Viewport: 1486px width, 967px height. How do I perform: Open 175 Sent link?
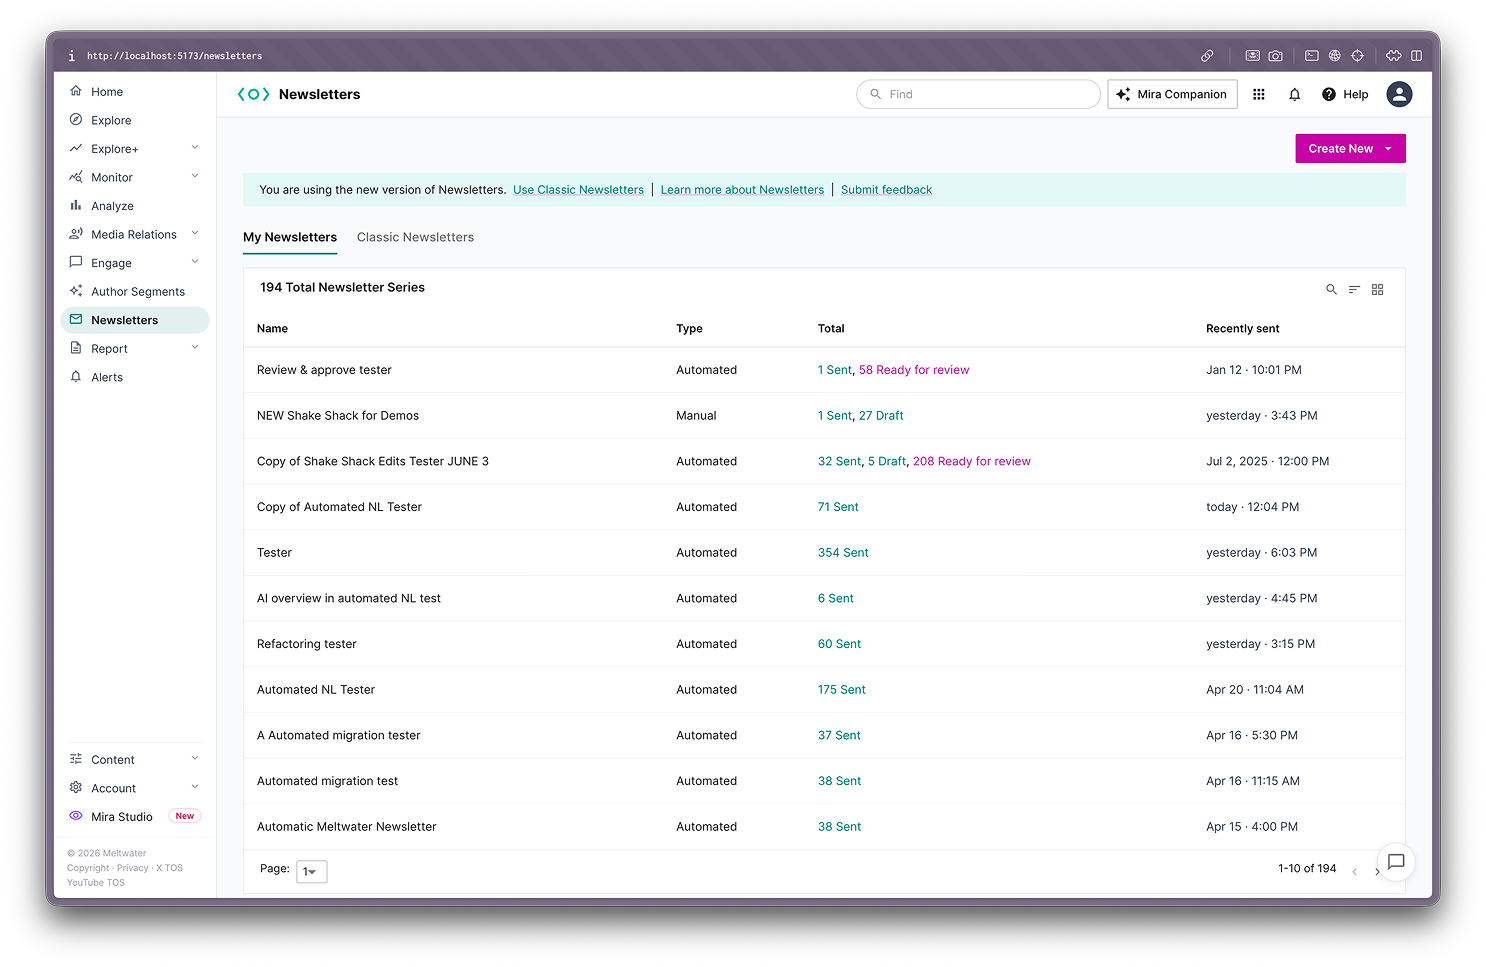[842, 690]
